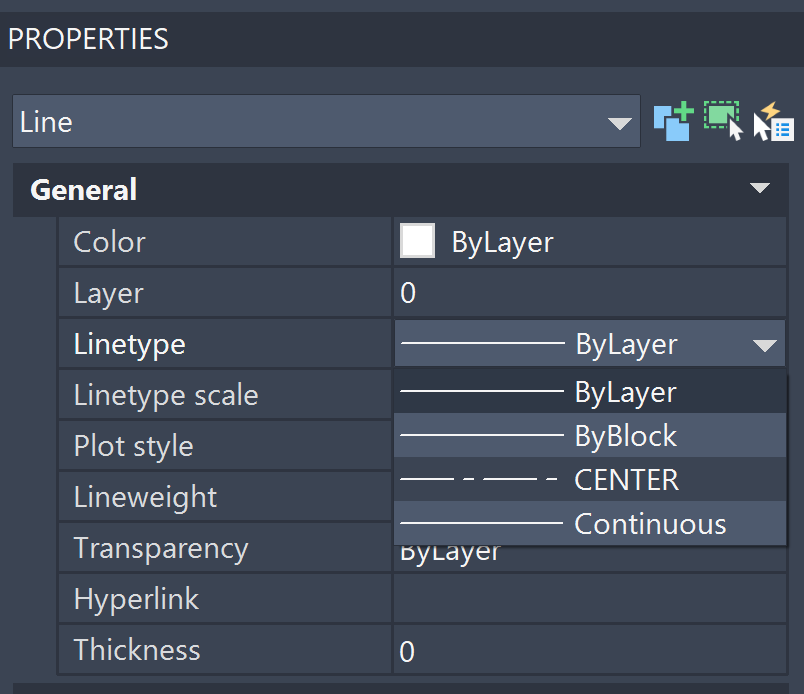Click the Layer value 0 field
Image resolution: width=804 pixels, height=694 pixels.
click(590, 293)
